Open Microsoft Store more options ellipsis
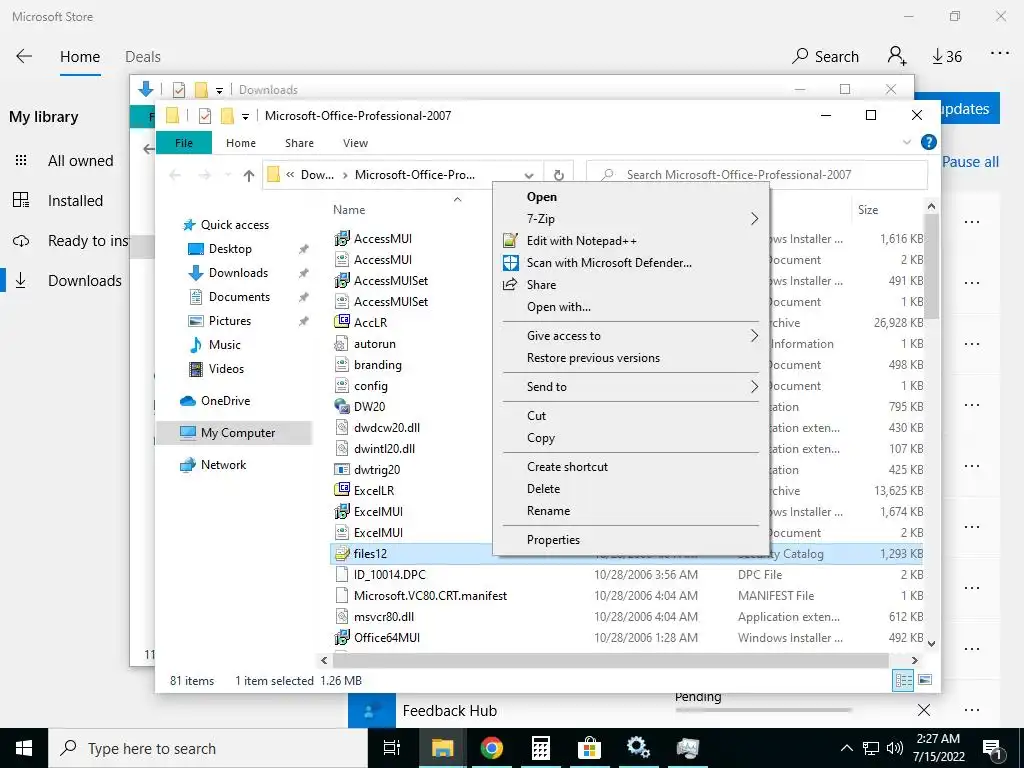 coord(1000,54)
